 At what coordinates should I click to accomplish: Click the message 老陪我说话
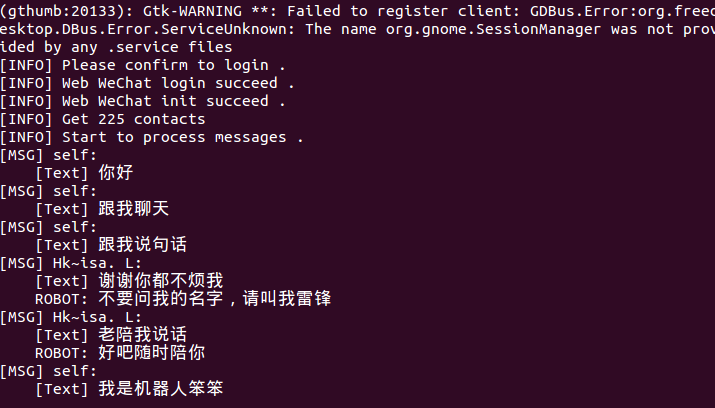(x=143, y=335)
